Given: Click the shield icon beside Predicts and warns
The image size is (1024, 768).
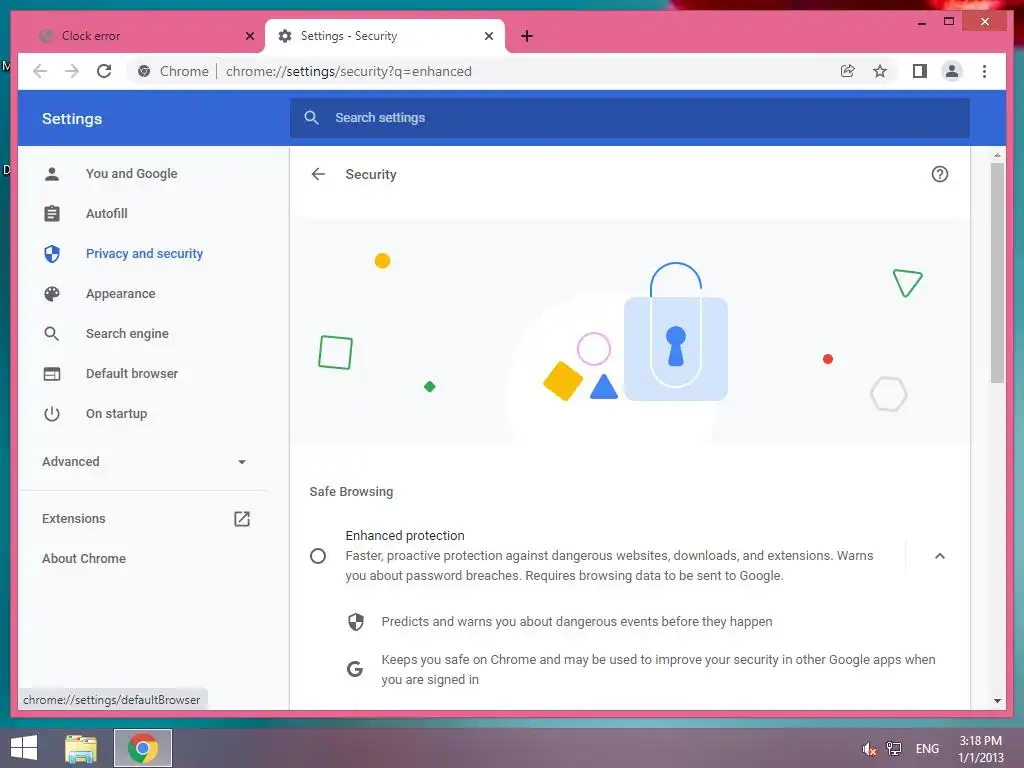Looking at the screenshot, I should [355, 622].
